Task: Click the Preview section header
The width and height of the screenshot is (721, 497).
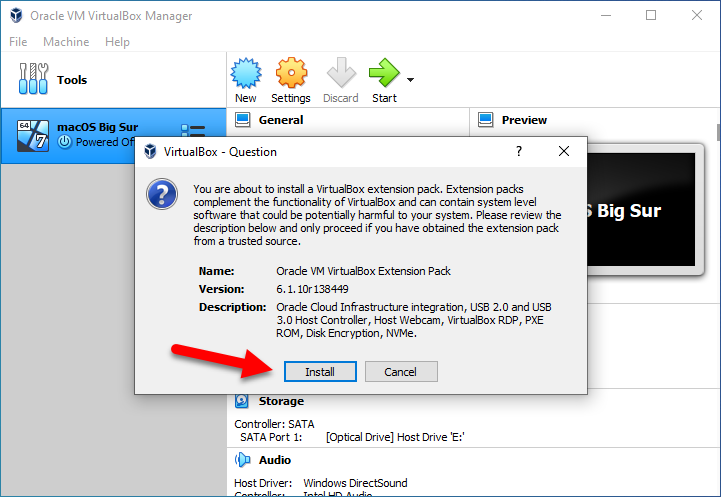Action: (x=524, y=120)
